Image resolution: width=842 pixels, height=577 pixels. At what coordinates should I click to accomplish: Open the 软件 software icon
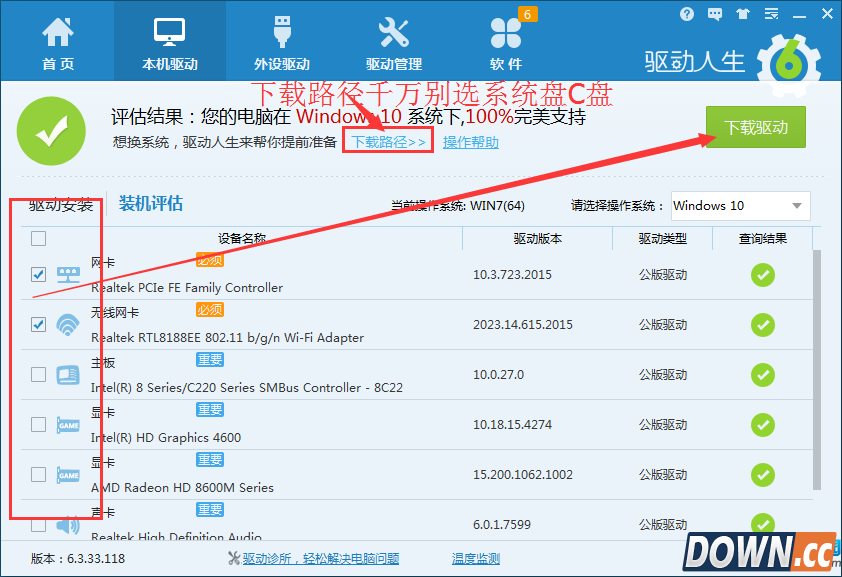[x=506, y=43]
